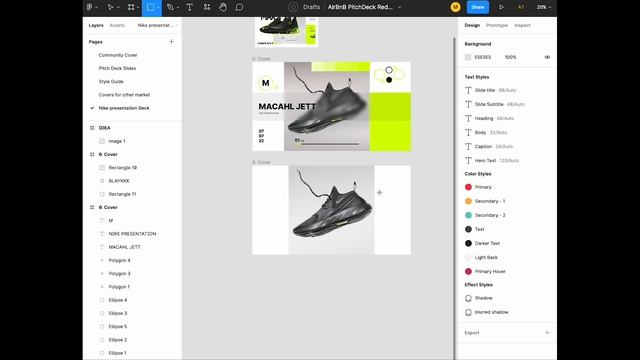Click the MACAHL JETT title on canvas
The height and width of the screenshot is (360, 640).
tap(287, 107)
